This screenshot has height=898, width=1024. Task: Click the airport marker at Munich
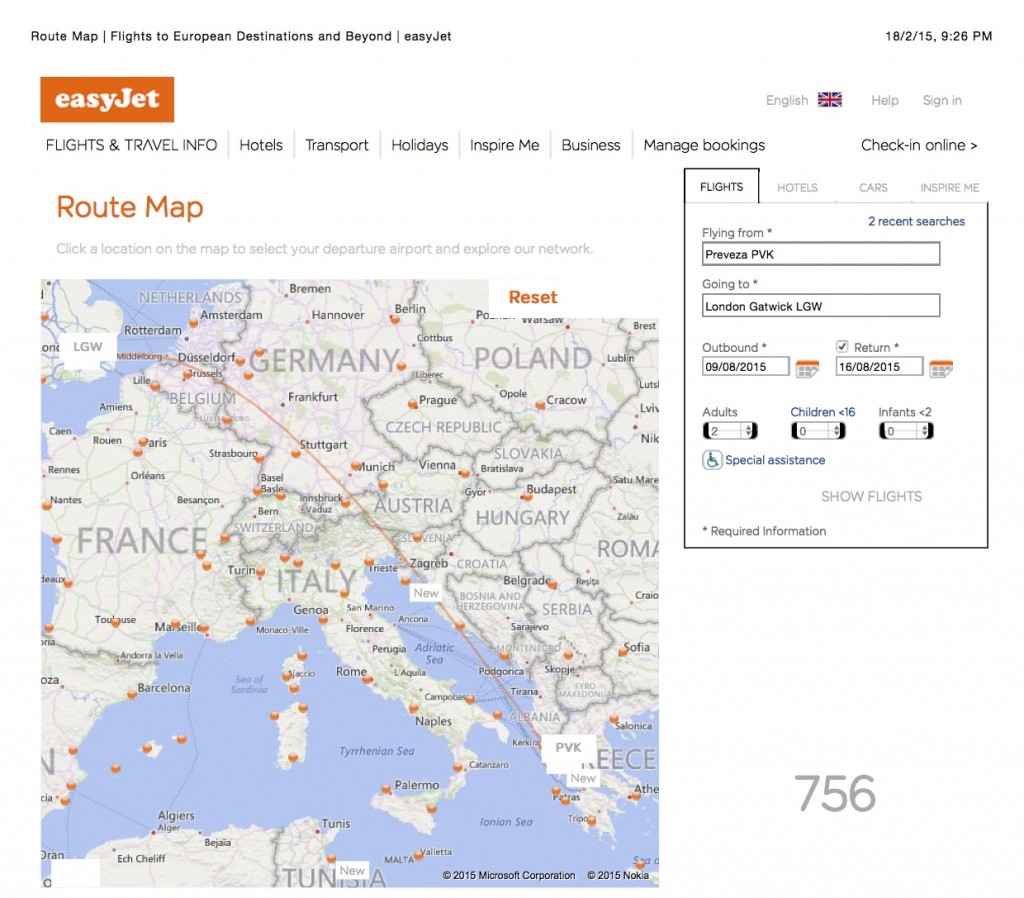357,466
